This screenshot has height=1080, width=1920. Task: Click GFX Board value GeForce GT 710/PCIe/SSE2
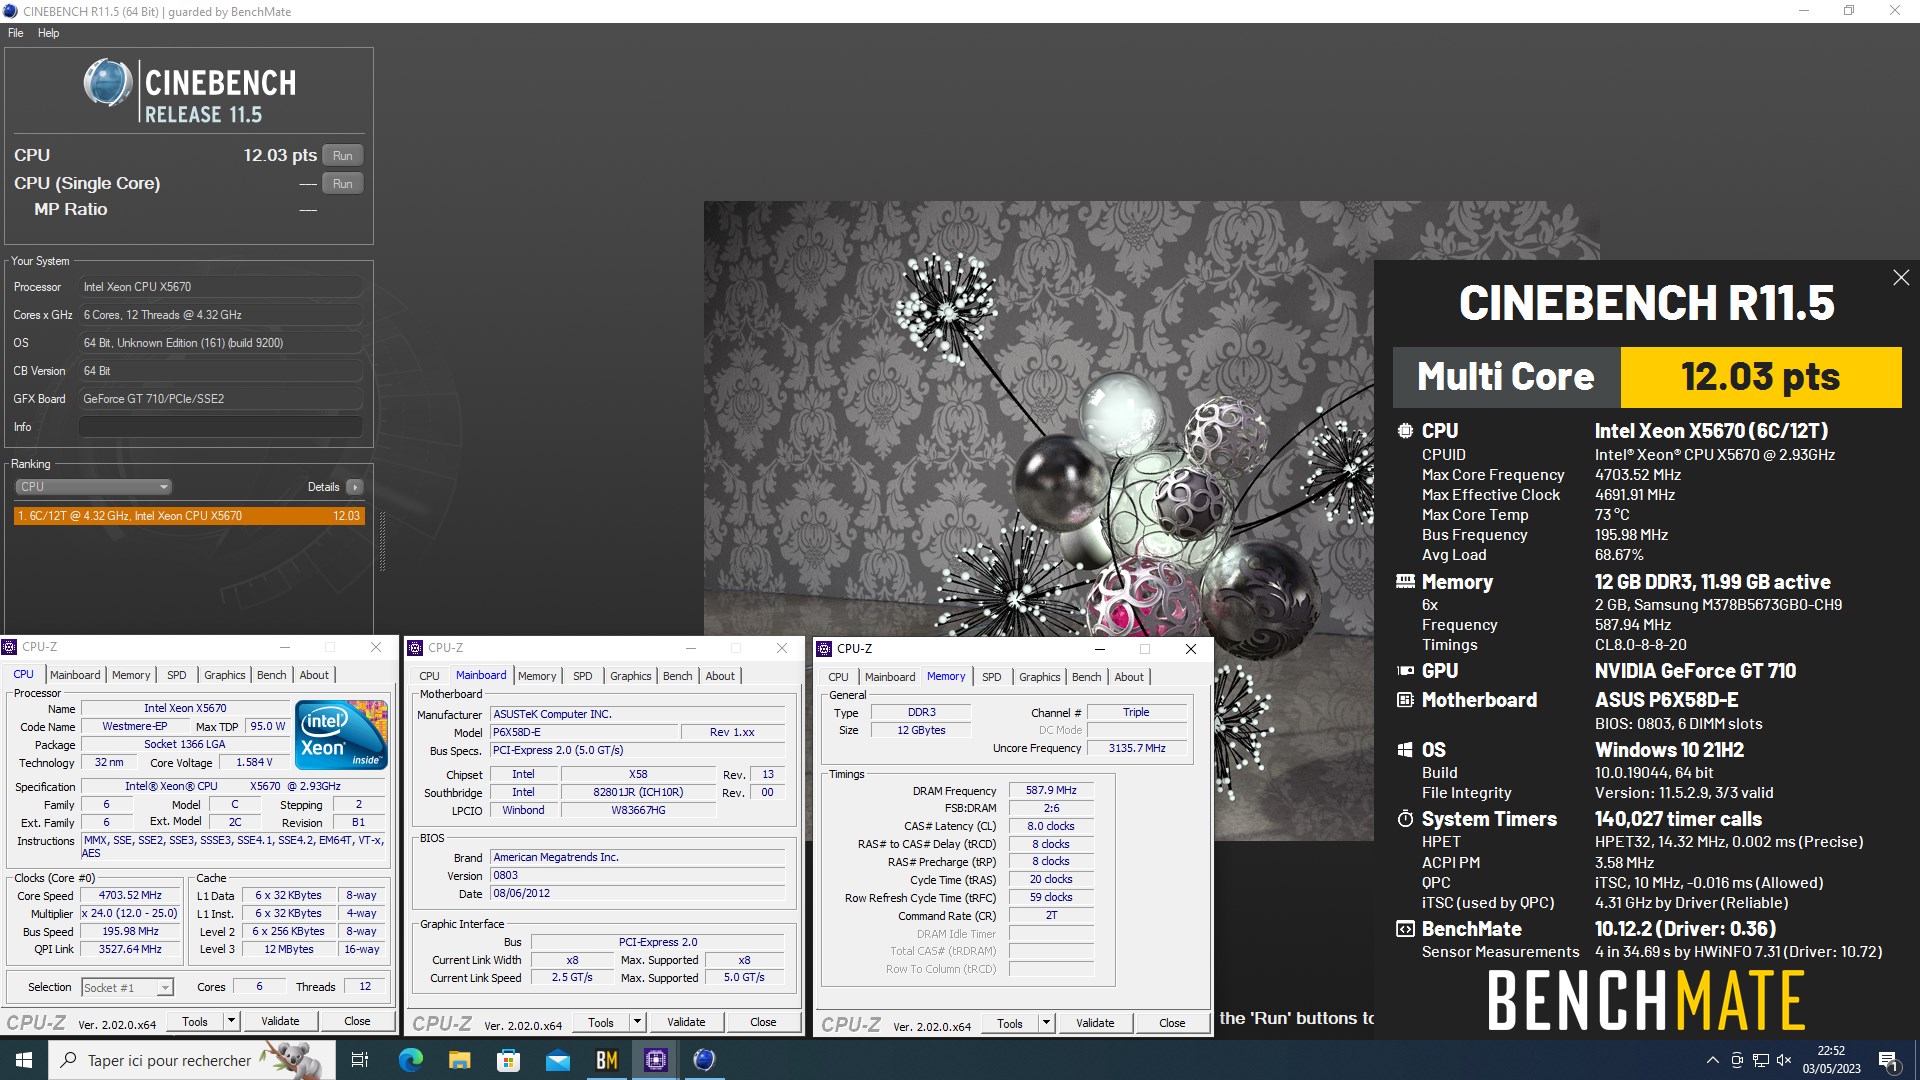(221, 399)
